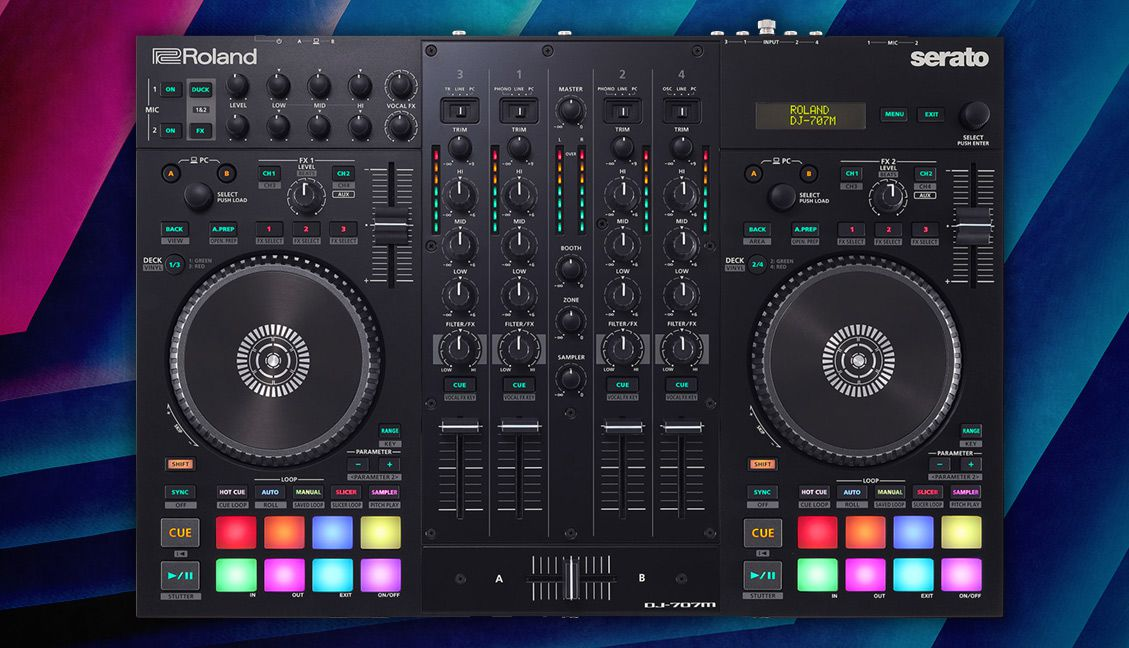The width and height of the screenshot is (1129, 648).
Task: Enable headphone CUE for mixer channel 3
Action: 459,384
